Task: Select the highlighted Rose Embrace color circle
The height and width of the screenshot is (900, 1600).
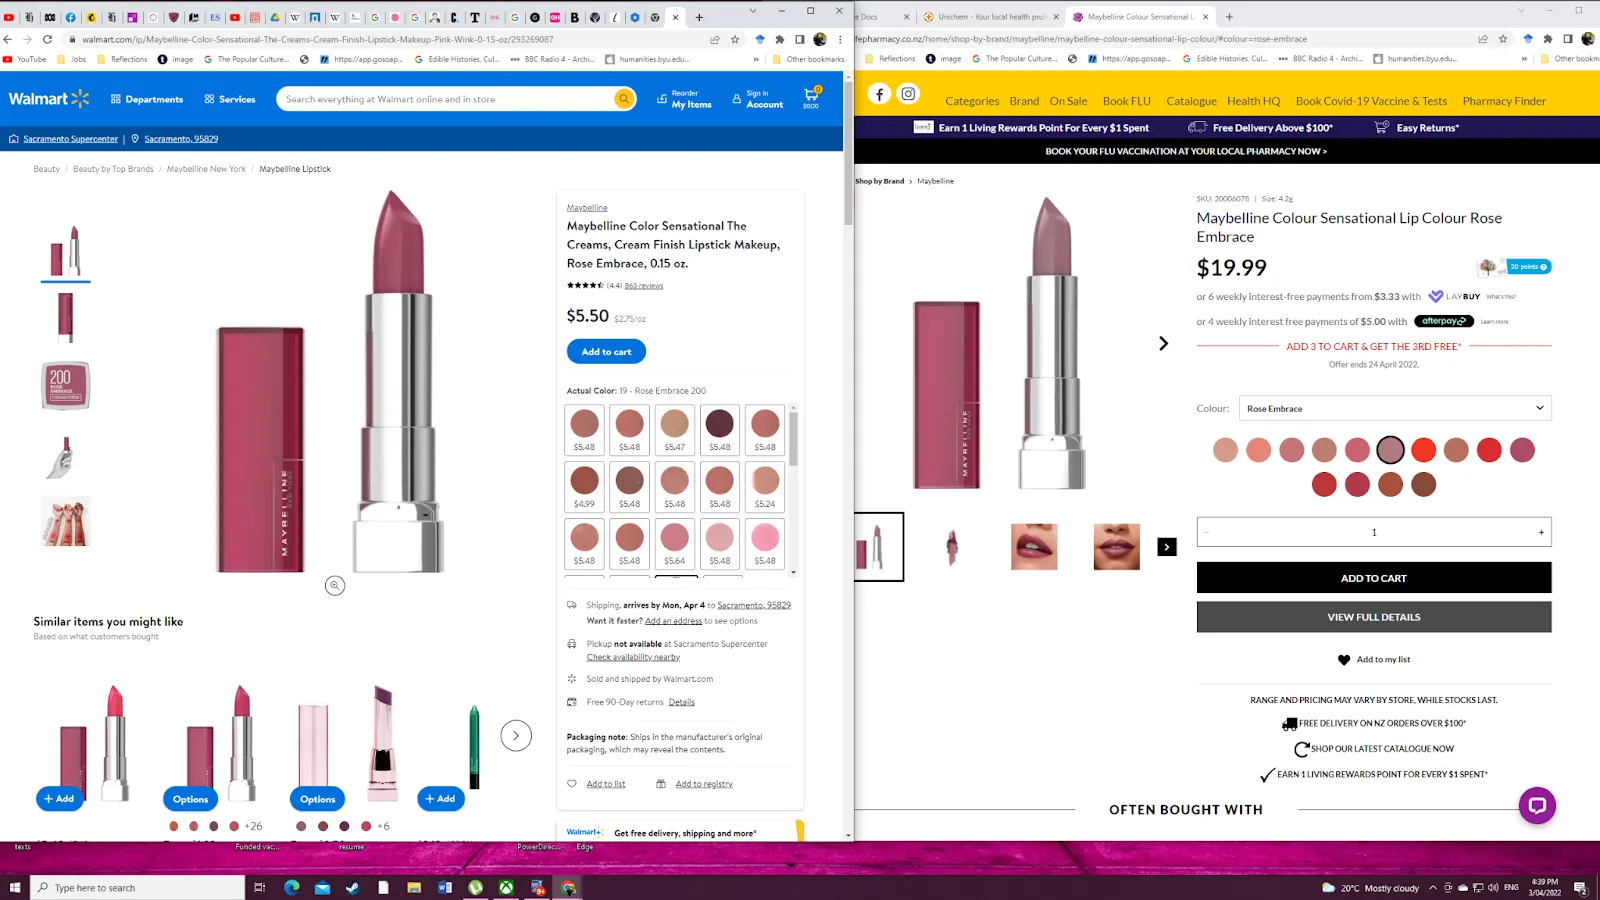Action: coord(1390,450)
